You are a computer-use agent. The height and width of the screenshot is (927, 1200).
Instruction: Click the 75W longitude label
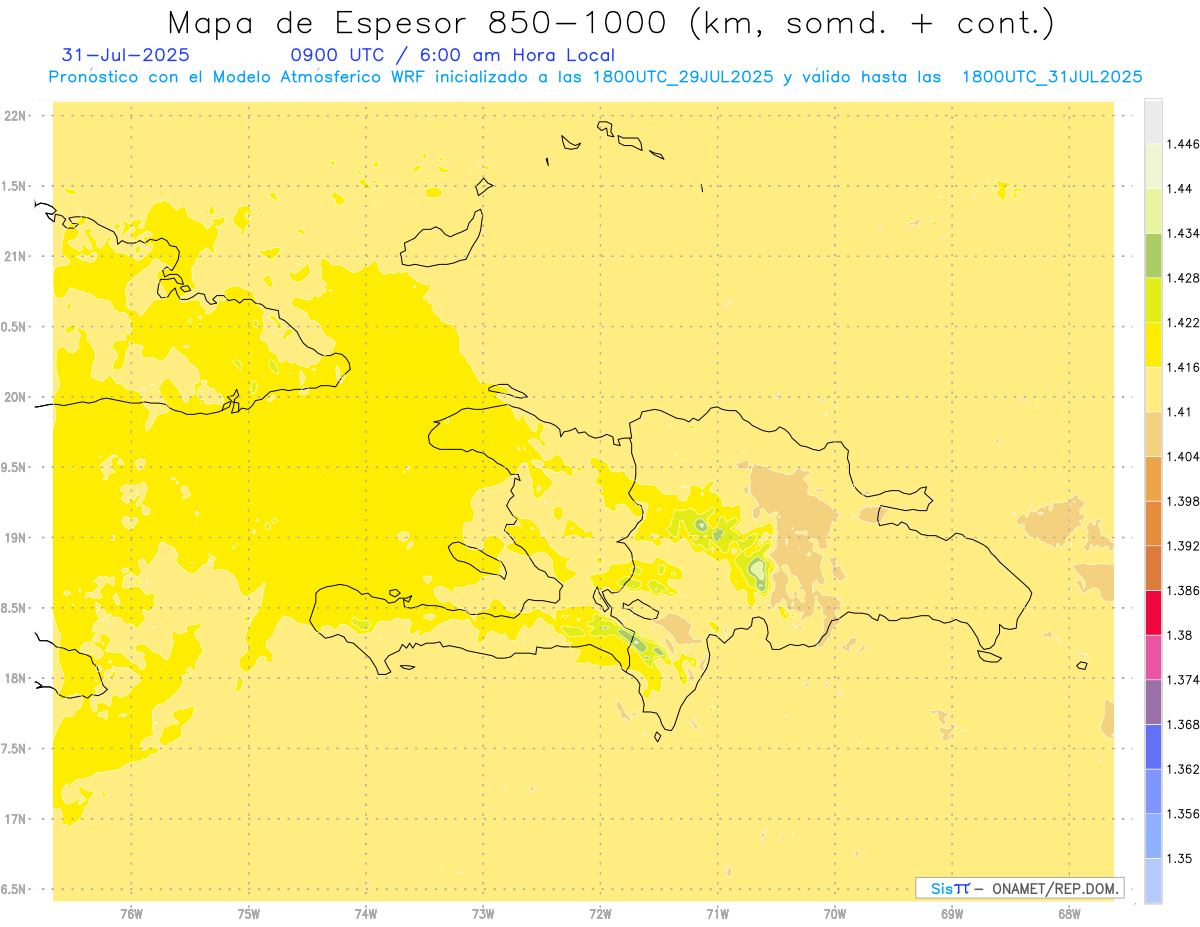tap(249, 914)
